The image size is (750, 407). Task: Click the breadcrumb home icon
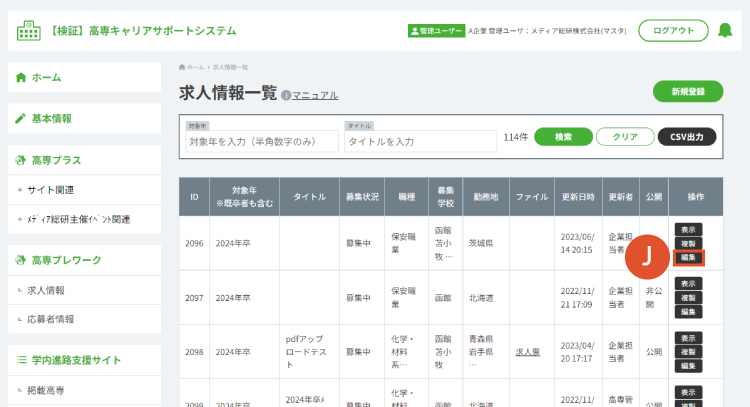coord(182,67)
